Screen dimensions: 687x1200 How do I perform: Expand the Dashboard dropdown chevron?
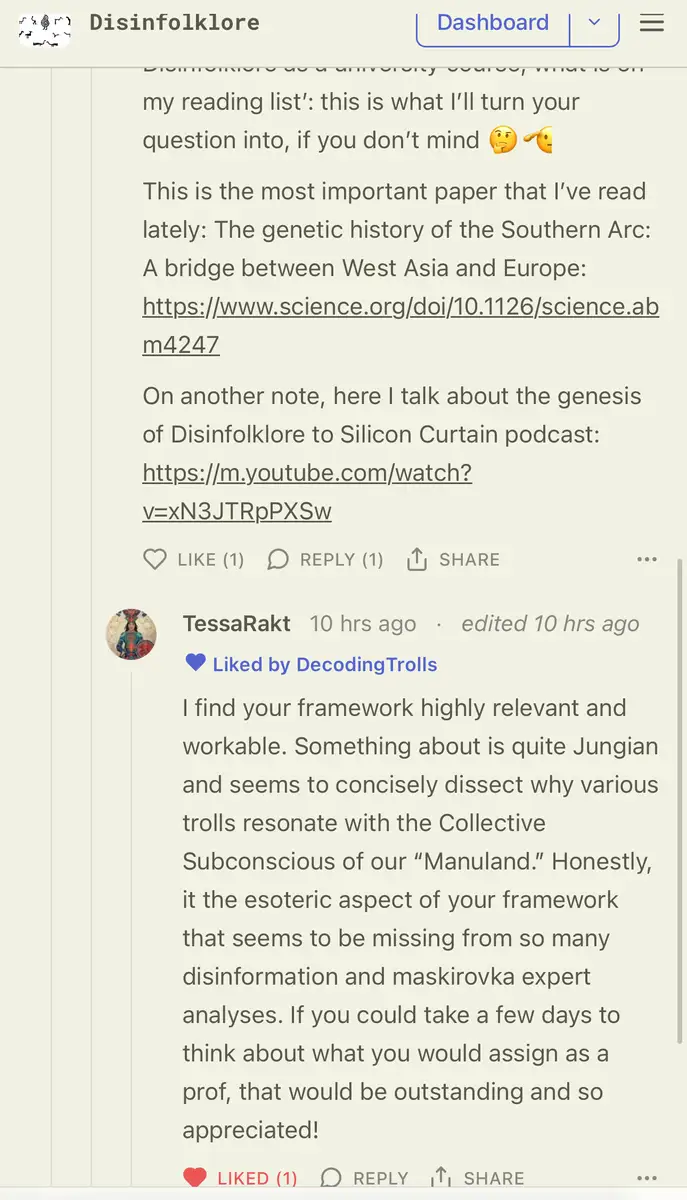coord(594,23)
